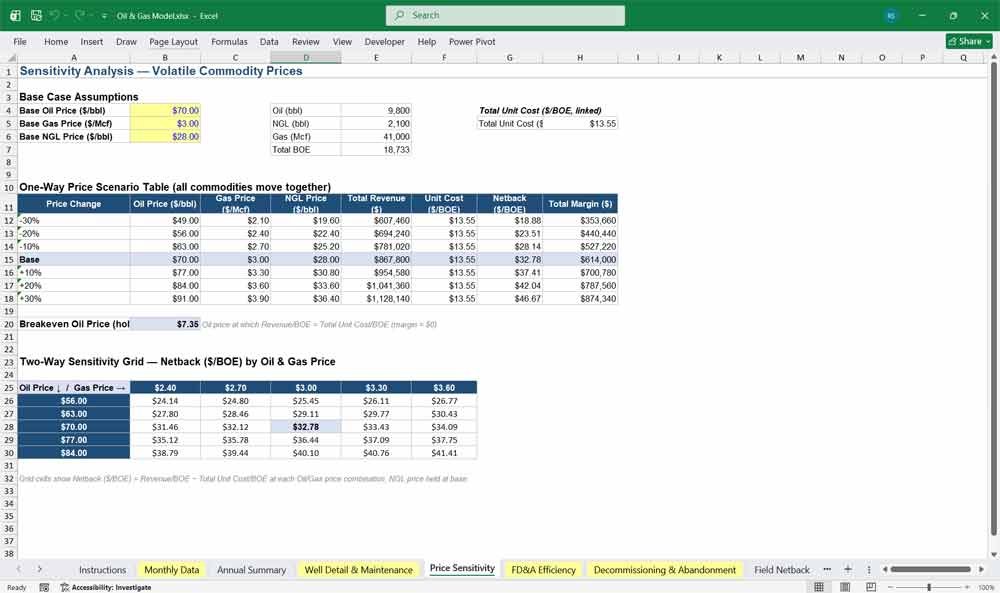Open the Page Layout ribbon tab

pos(173,41)
